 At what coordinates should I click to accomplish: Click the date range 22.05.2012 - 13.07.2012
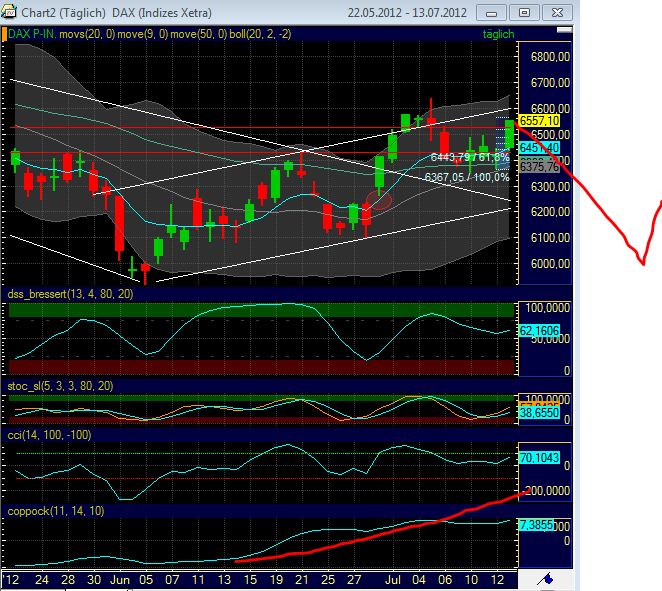[407, 13]
